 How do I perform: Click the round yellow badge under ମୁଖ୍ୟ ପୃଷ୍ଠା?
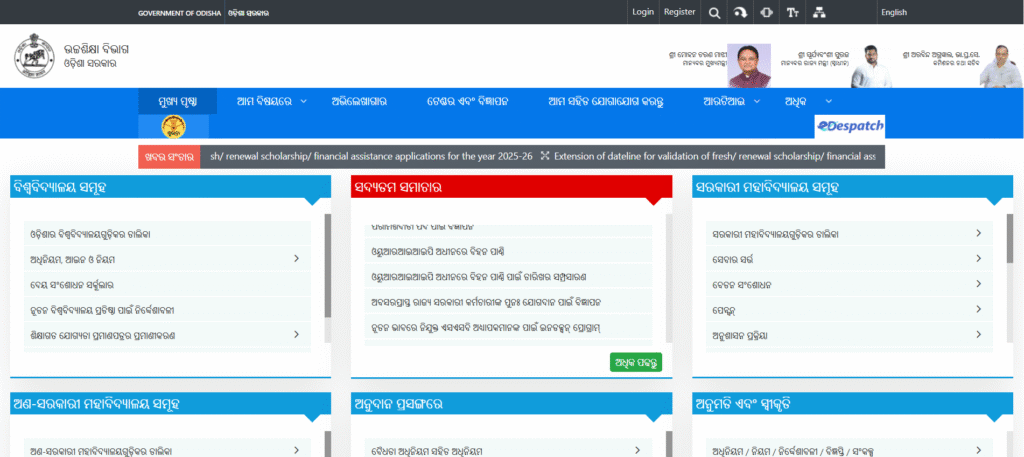coord(173,126)
